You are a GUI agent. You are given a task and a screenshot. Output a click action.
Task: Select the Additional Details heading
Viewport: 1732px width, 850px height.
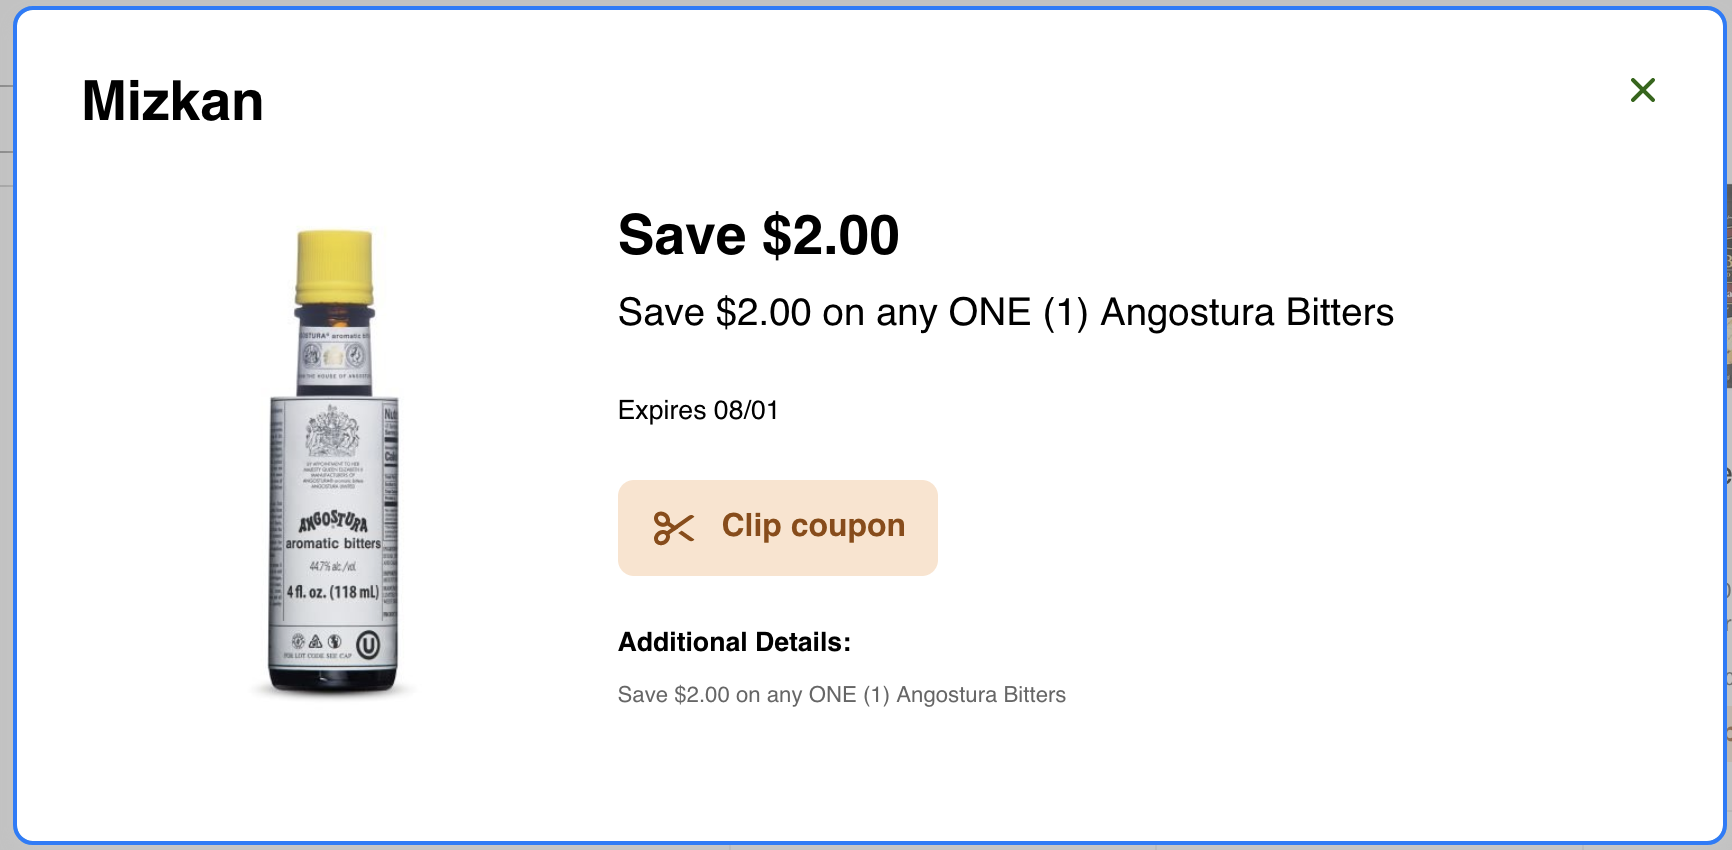(x=734, y=642)
